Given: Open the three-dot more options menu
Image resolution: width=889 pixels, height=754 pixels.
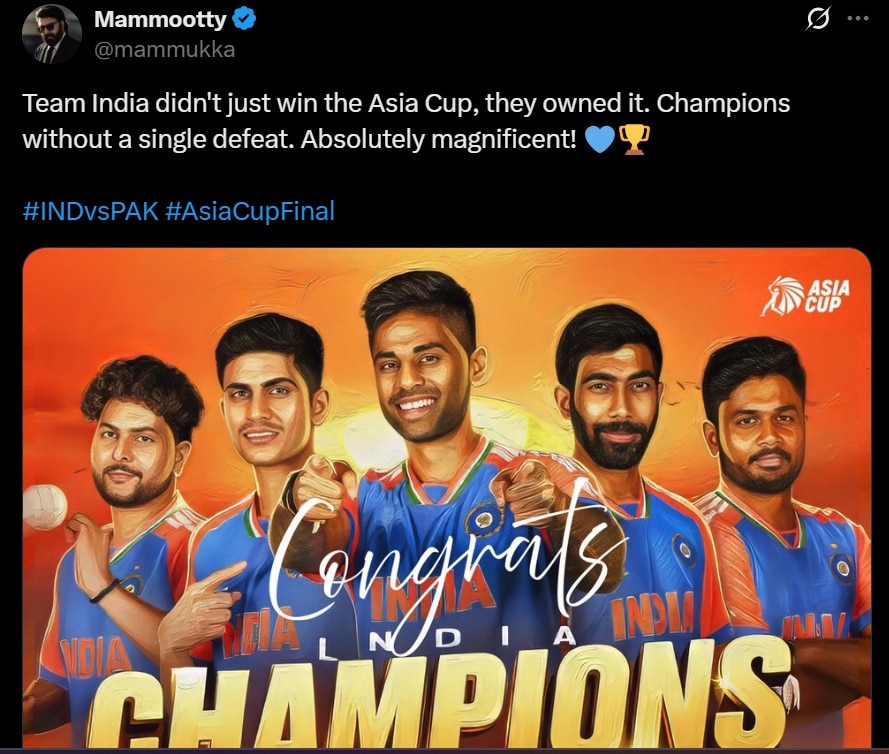Looking at the screenshot, I should (x=858, y=19).
